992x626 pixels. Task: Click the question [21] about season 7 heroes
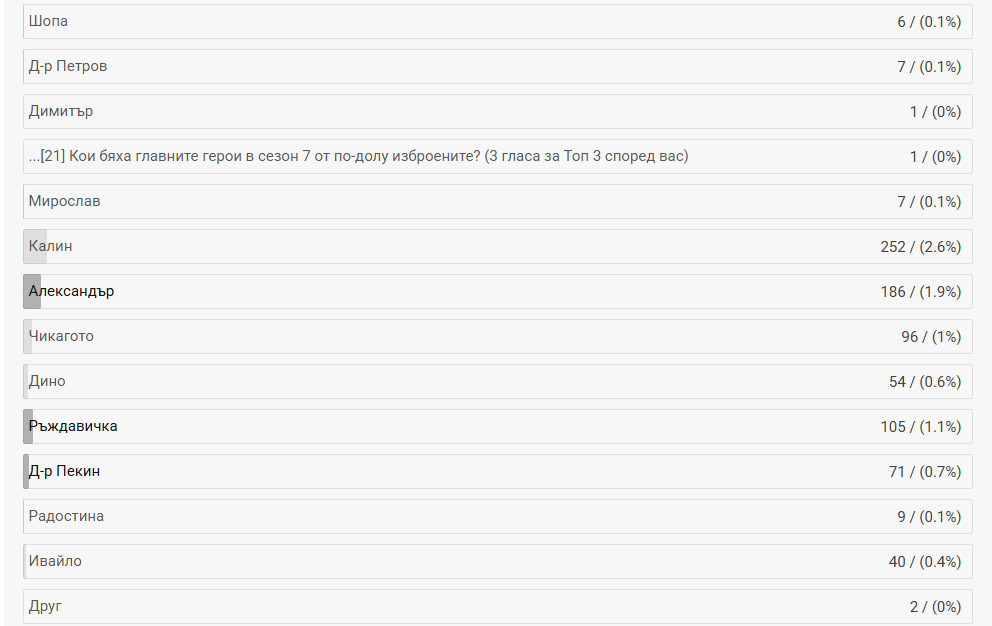(359, 157)
